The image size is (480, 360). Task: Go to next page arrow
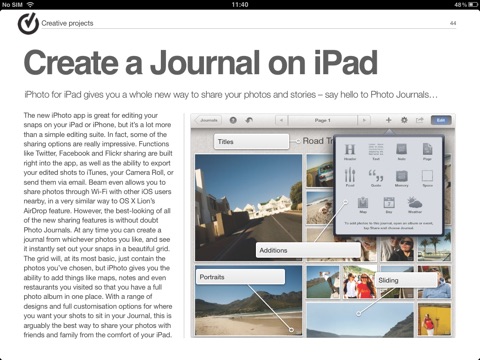coord(364,120)
